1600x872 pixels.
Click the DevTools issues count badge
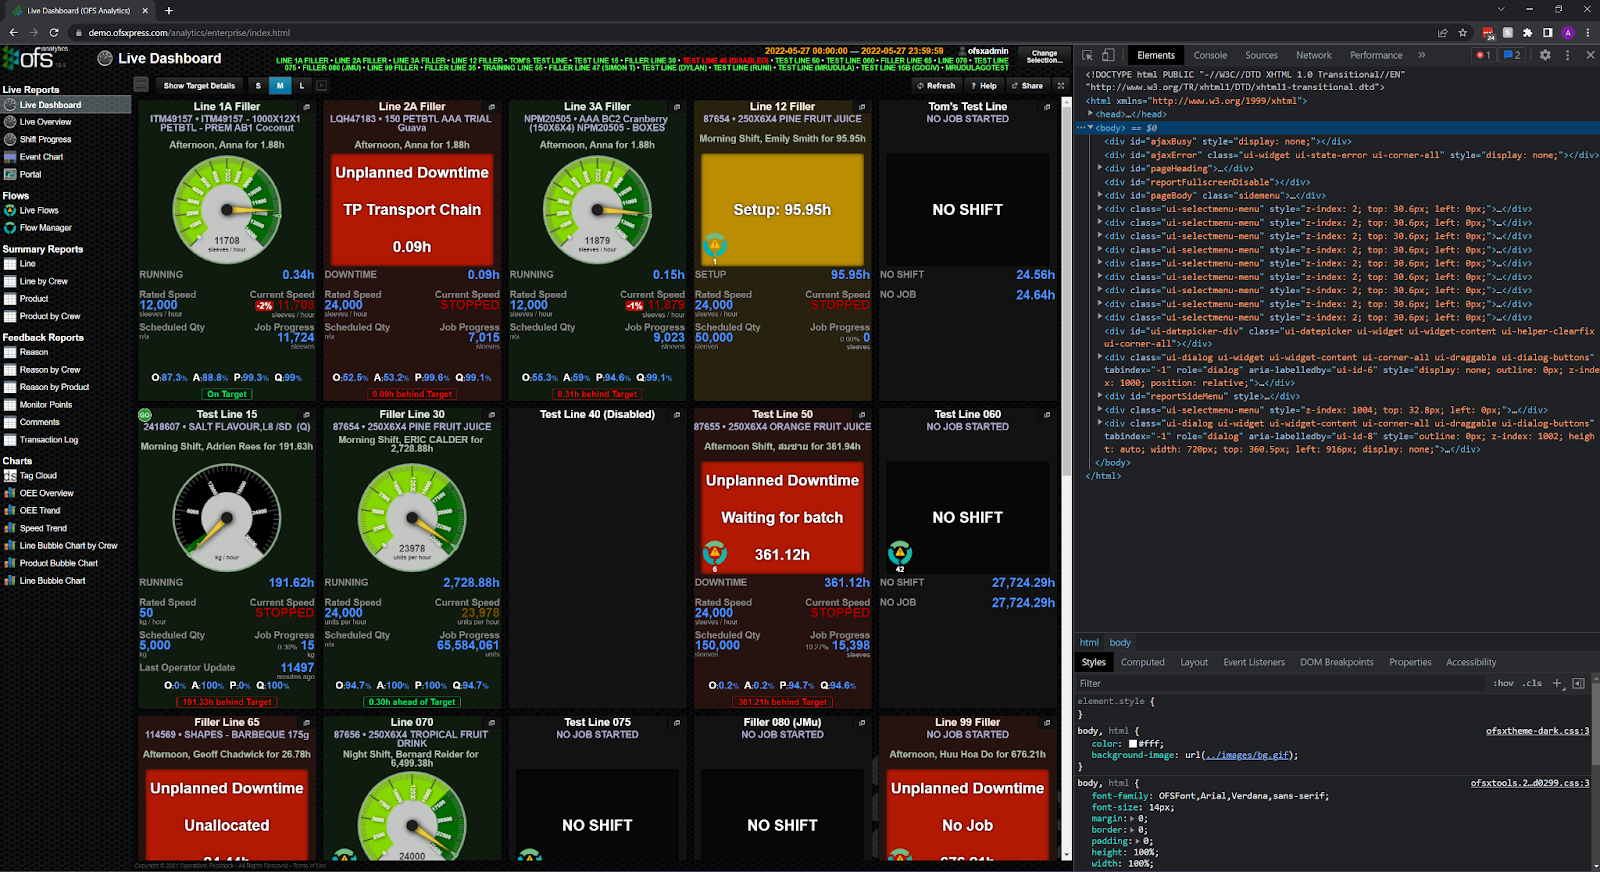(1512, 55)
